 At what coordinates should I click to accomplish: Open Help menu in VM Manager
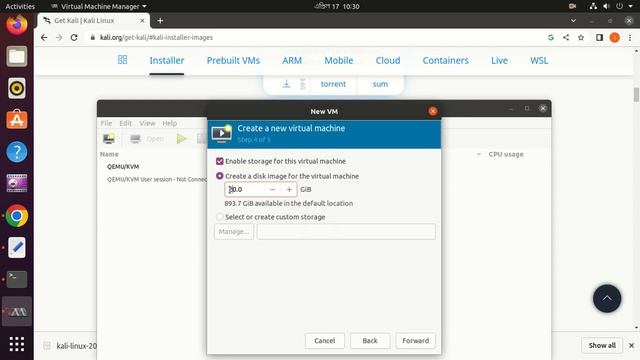(169, 123)
